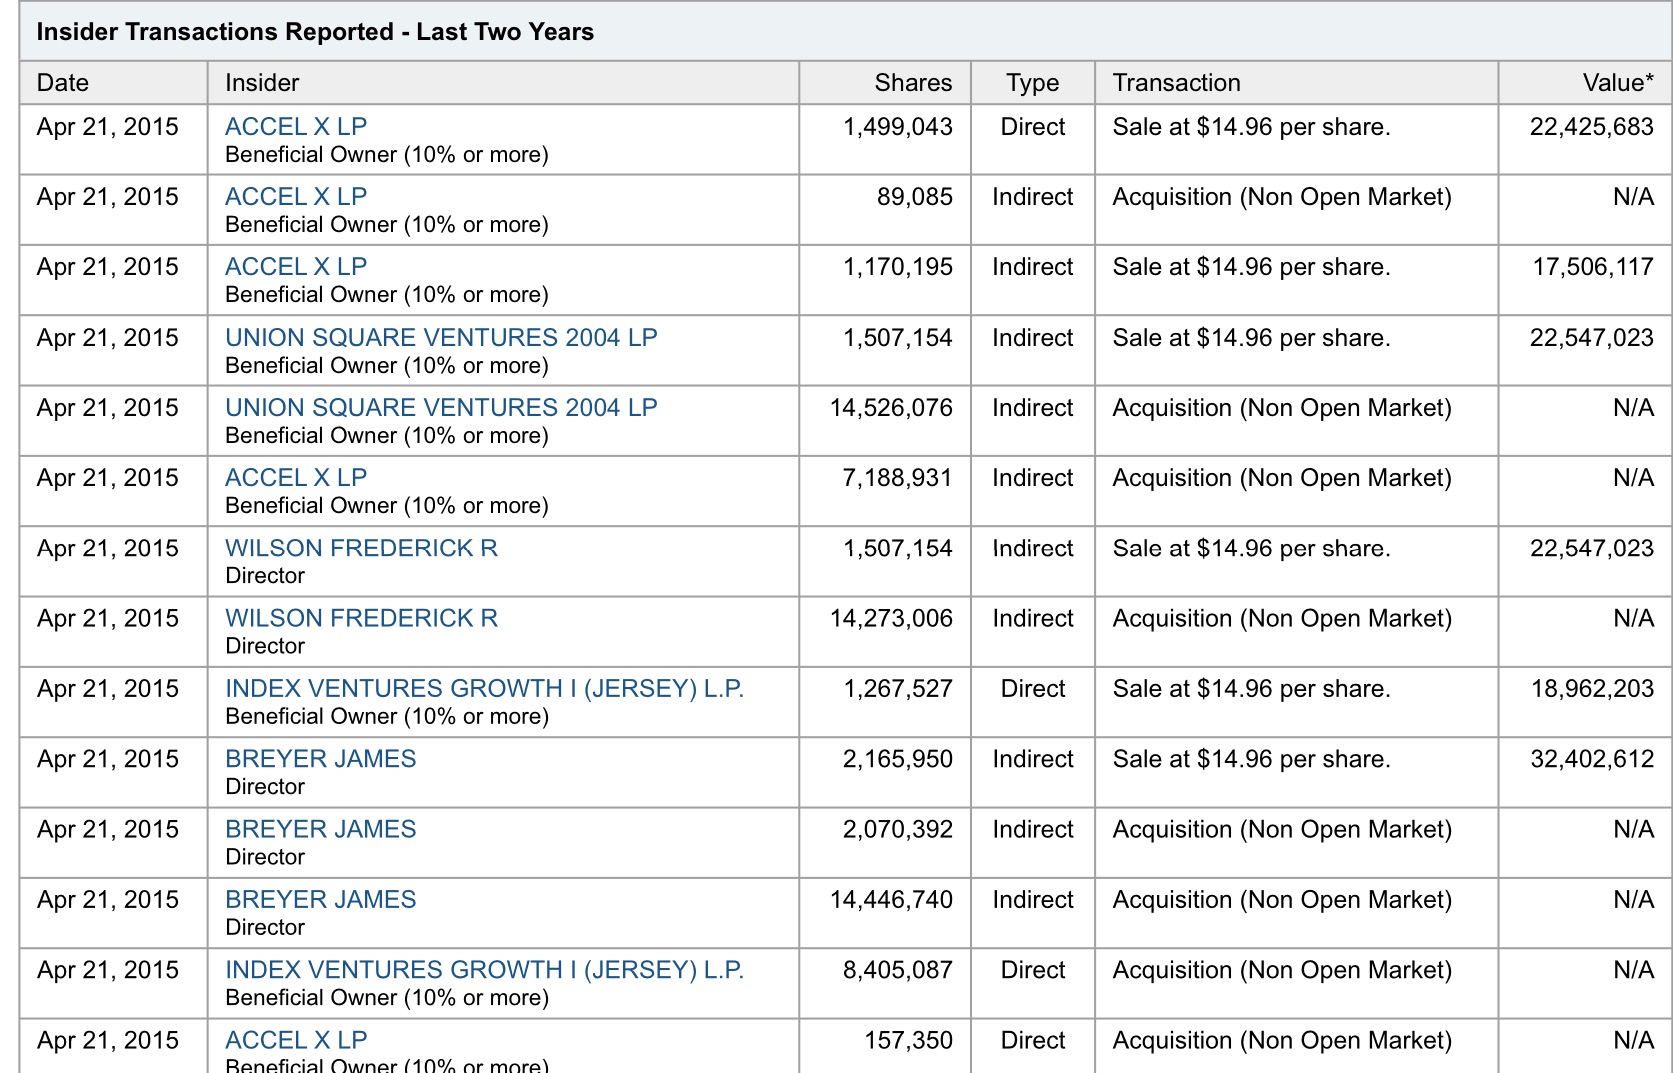Select share count 14,273,006
This screenshot has width=1673, height=1073.
pos(891,618)
